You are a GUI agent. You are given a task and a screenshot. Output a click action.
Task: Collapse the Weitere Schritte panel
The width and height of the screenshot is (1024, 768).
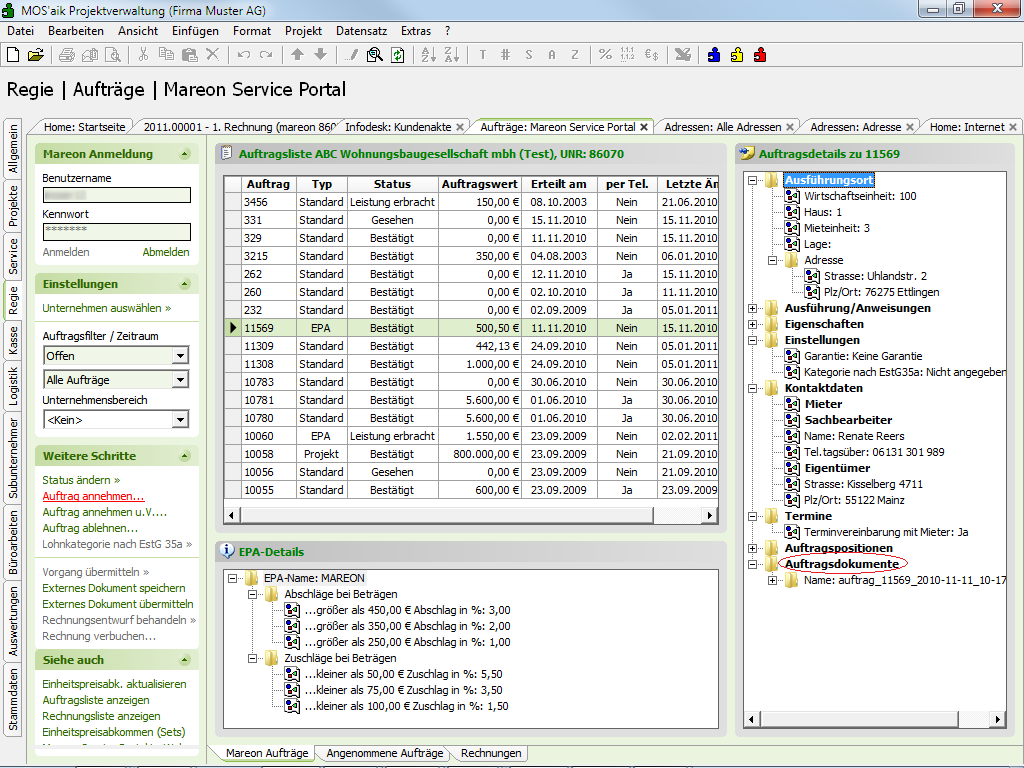[185, 456]
